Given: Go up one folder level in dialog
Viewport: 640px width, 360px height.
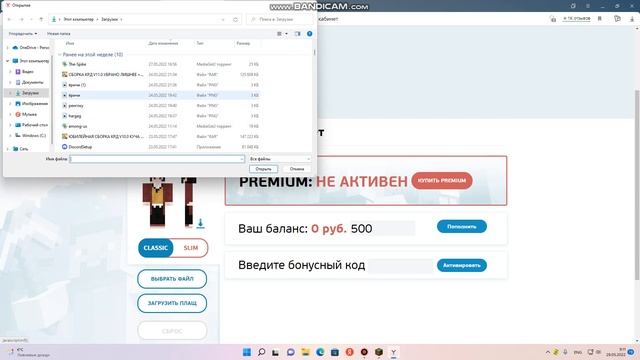Looking at the screenshot, I should (41, 19).
